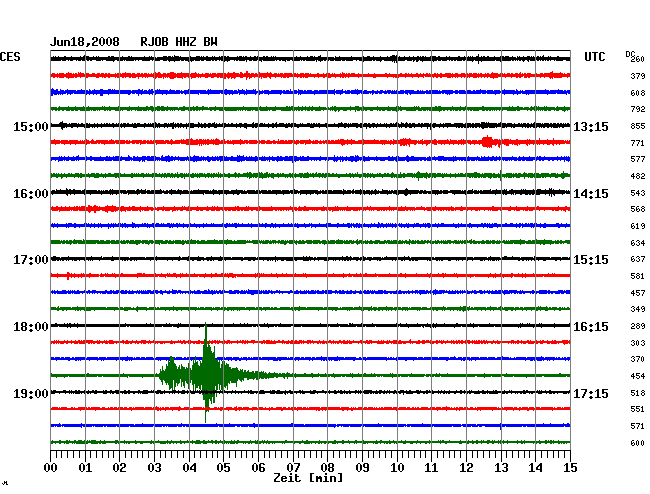Select the 19:00 local time label

[31, 393]
